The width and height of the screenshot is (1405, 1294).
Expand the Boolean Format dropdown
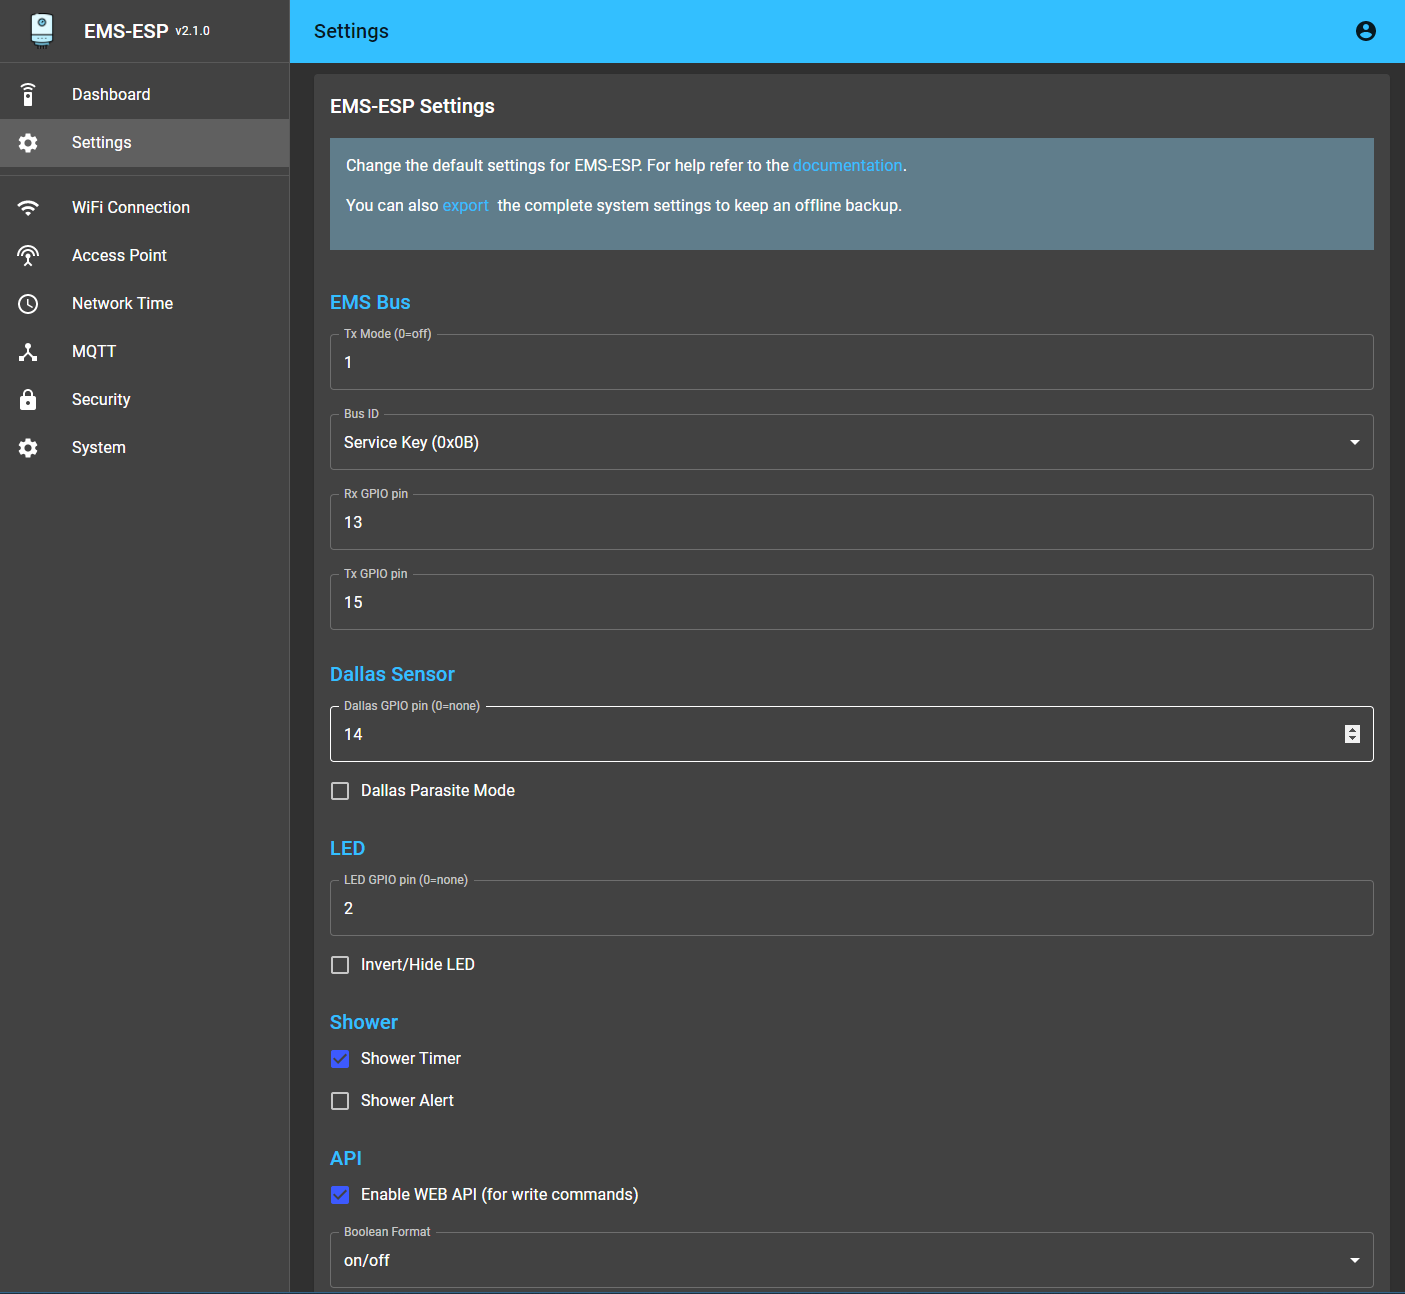pyautogui.click(x=851, y=1261)
